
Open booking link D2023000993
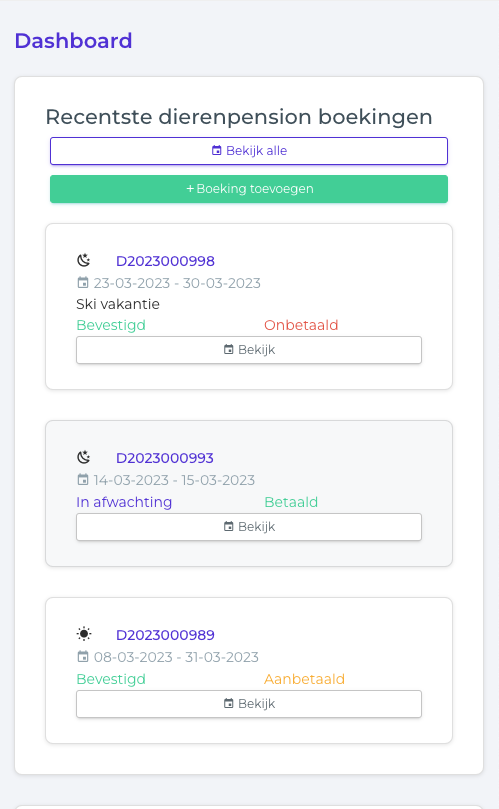[165, 458]
